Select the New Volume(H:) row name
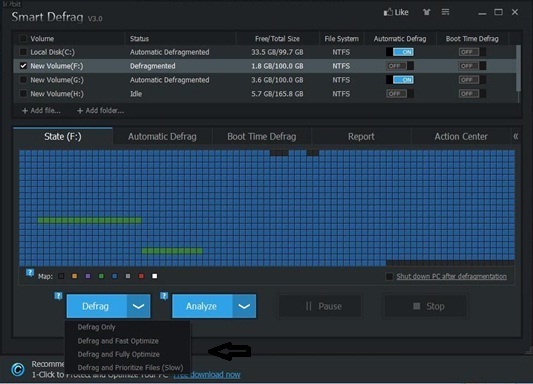Screen dimensions: 533x384 [57, 94]
